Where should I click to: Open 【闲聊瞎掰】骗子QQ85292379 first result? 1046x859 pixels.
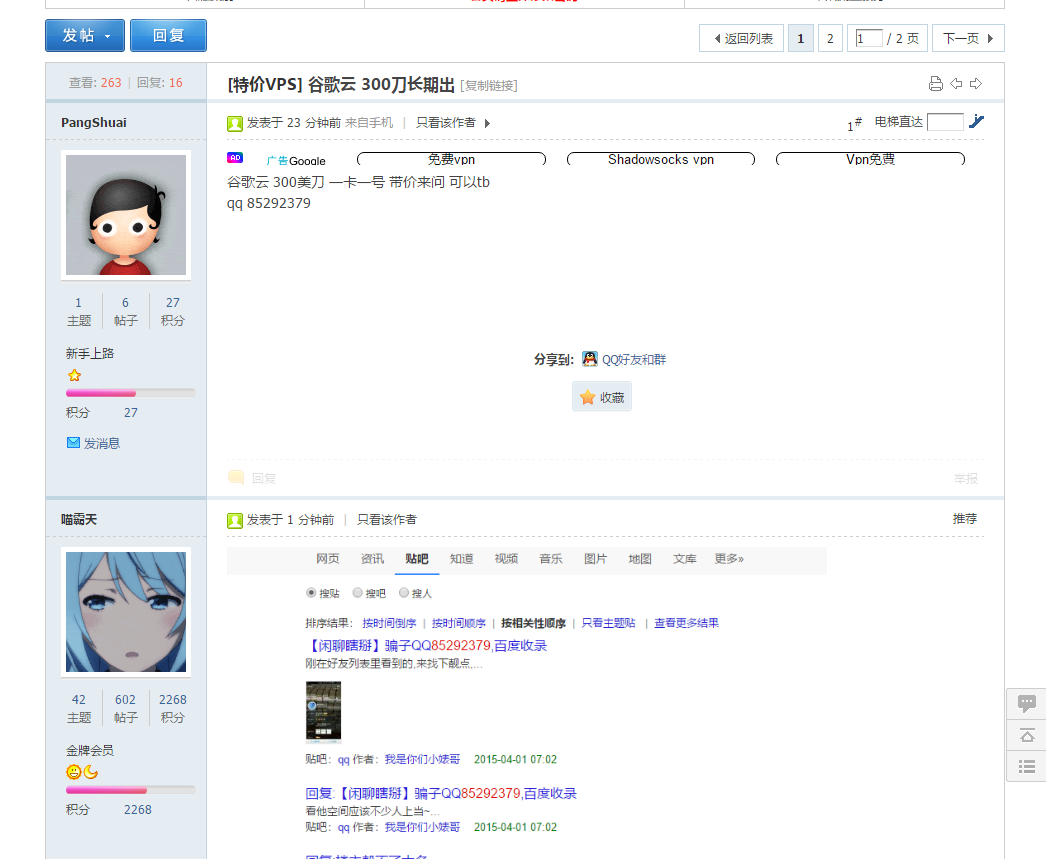tap(426, 646)
